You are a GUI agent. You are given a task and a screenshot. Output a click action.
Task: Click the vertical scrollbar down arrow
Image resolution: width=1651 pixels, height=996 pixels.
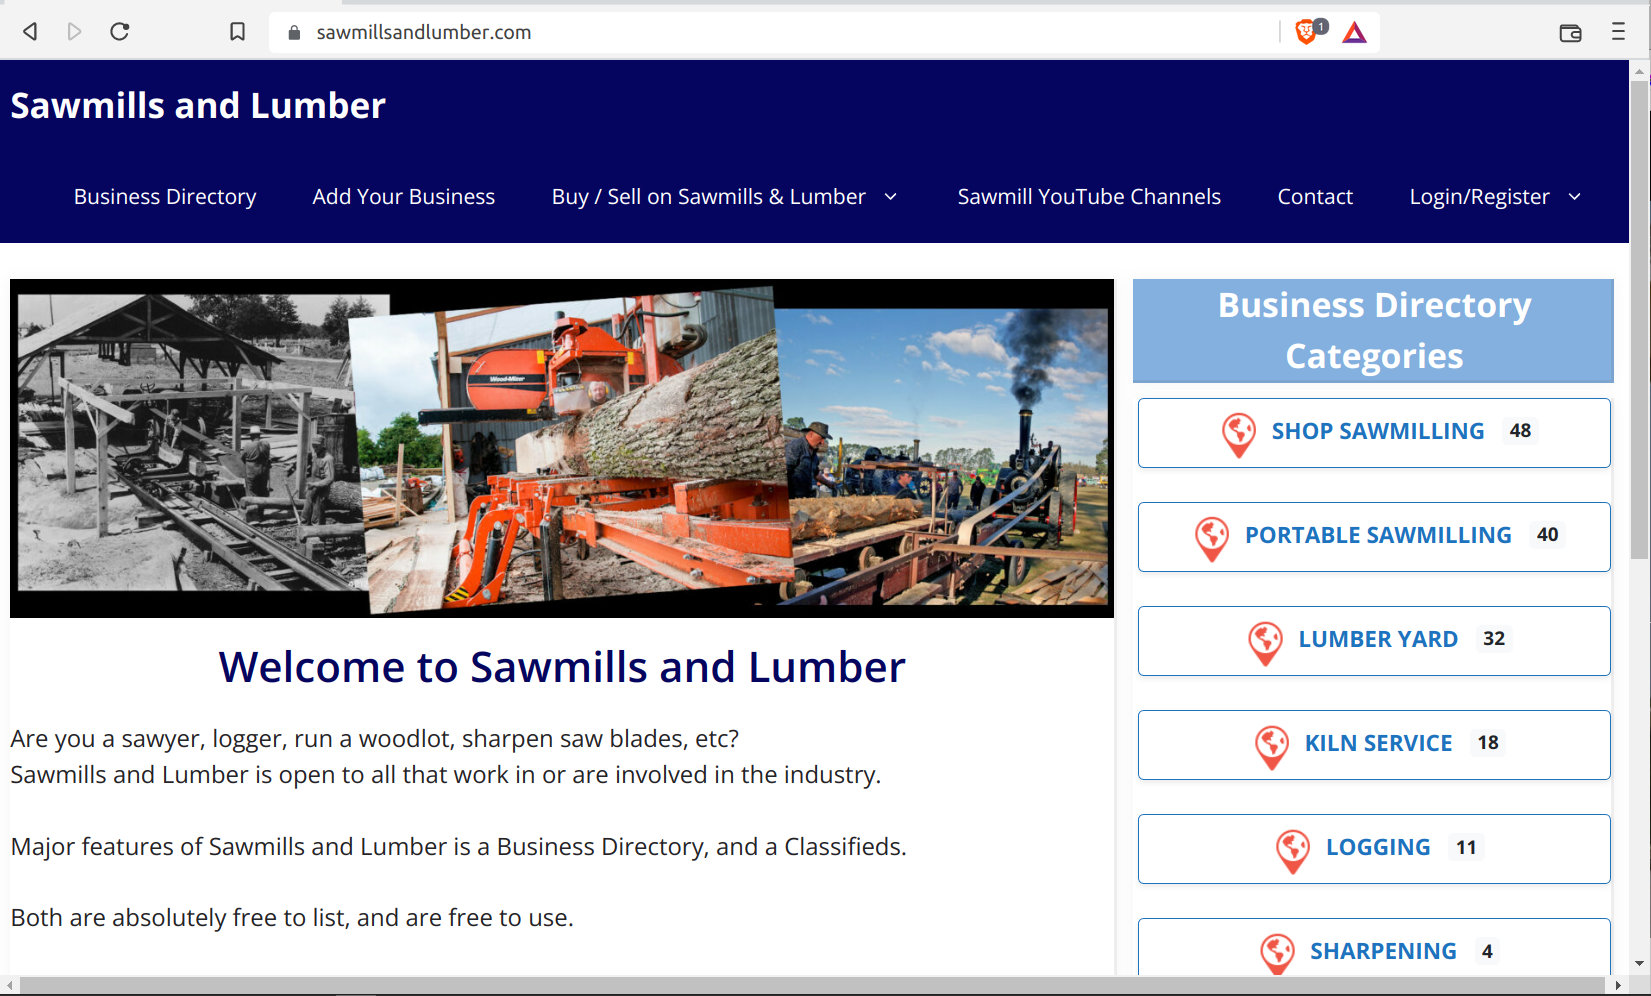tap(1639, 964)
